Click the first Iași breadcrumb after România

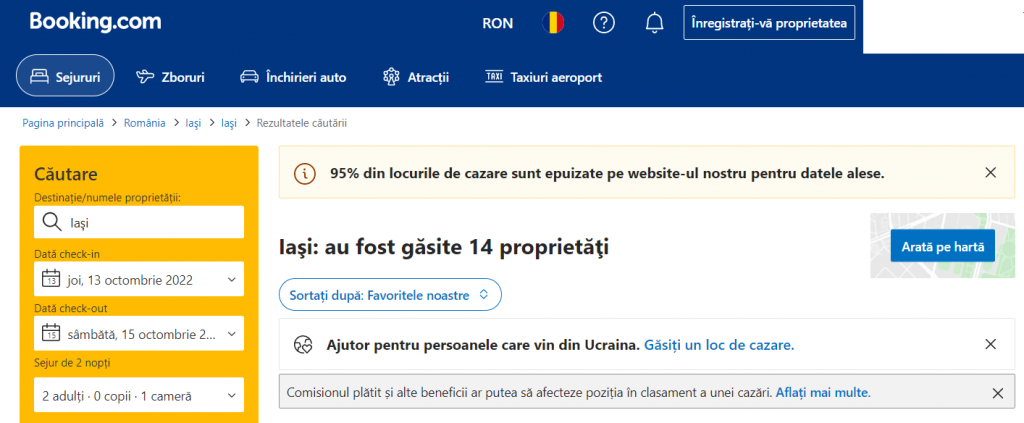(194, 123)
